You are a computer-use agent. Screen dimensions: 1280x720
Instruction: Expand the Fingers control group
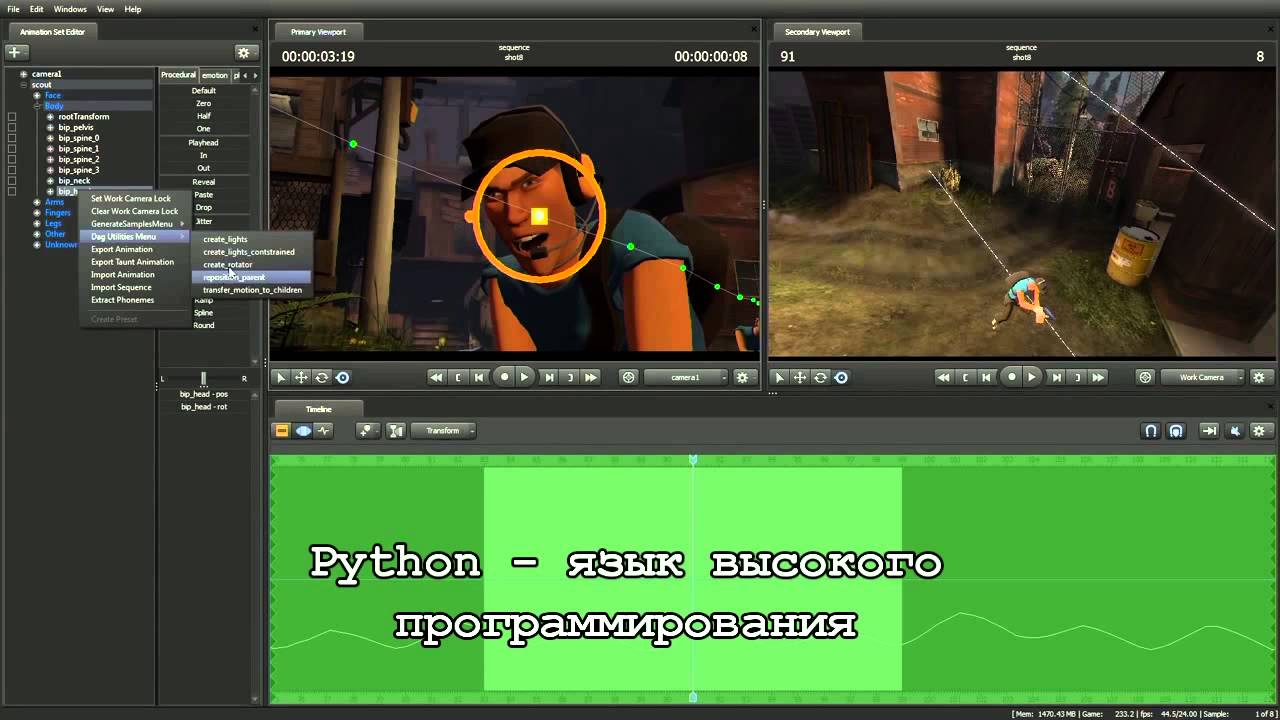37,213
